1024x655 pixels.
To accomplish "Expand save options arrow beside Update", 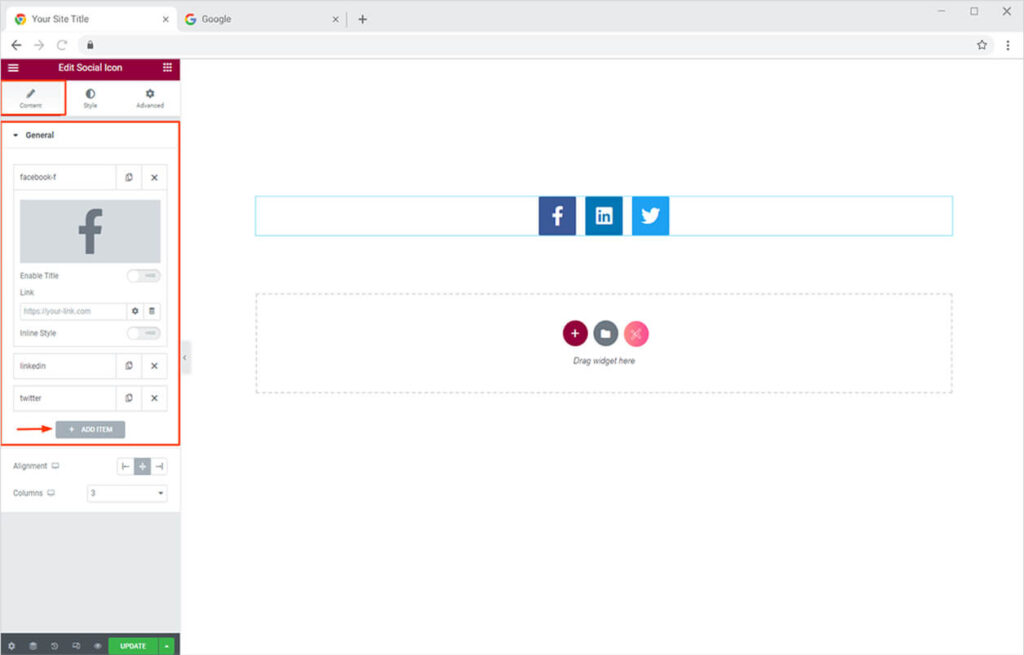I will click(x=167, y=646).
